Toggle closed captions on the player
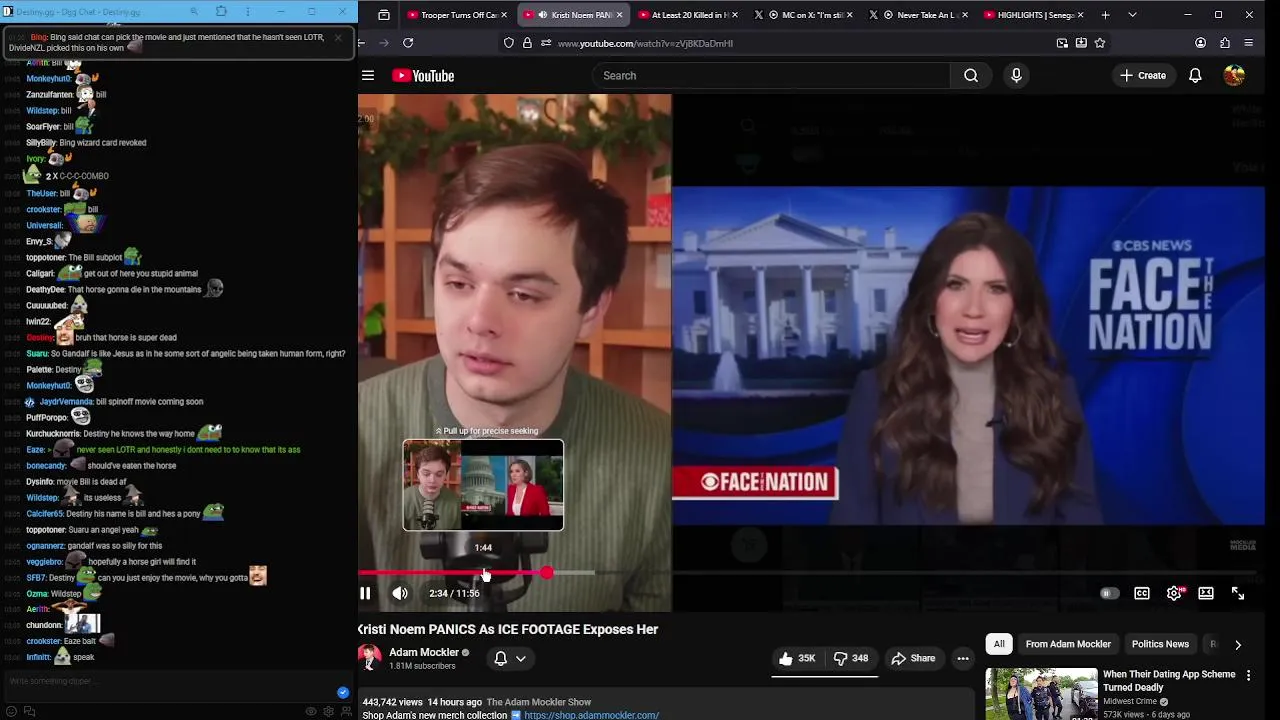This screenshot has height=720, width=1280. 1141,593
